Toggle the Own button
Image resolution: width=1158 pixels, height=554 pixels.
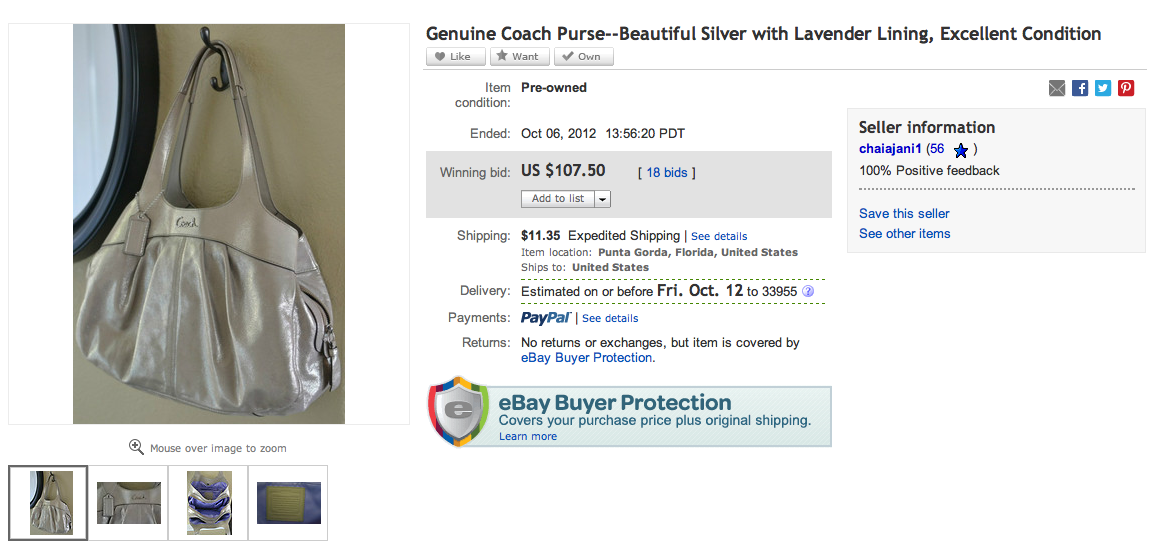(583, 57)
